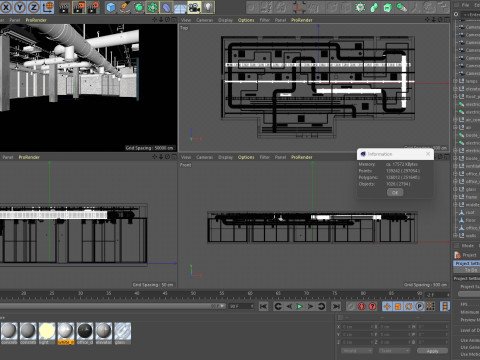The image size is (480, 360).
Task: Expand the frame object group
Action: pos(455,197)
